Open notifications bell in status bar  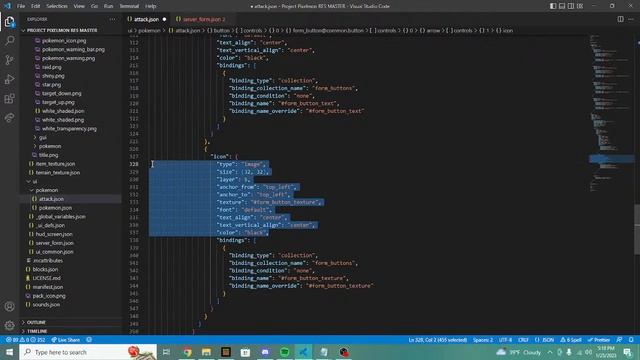(x=631, y=340)
